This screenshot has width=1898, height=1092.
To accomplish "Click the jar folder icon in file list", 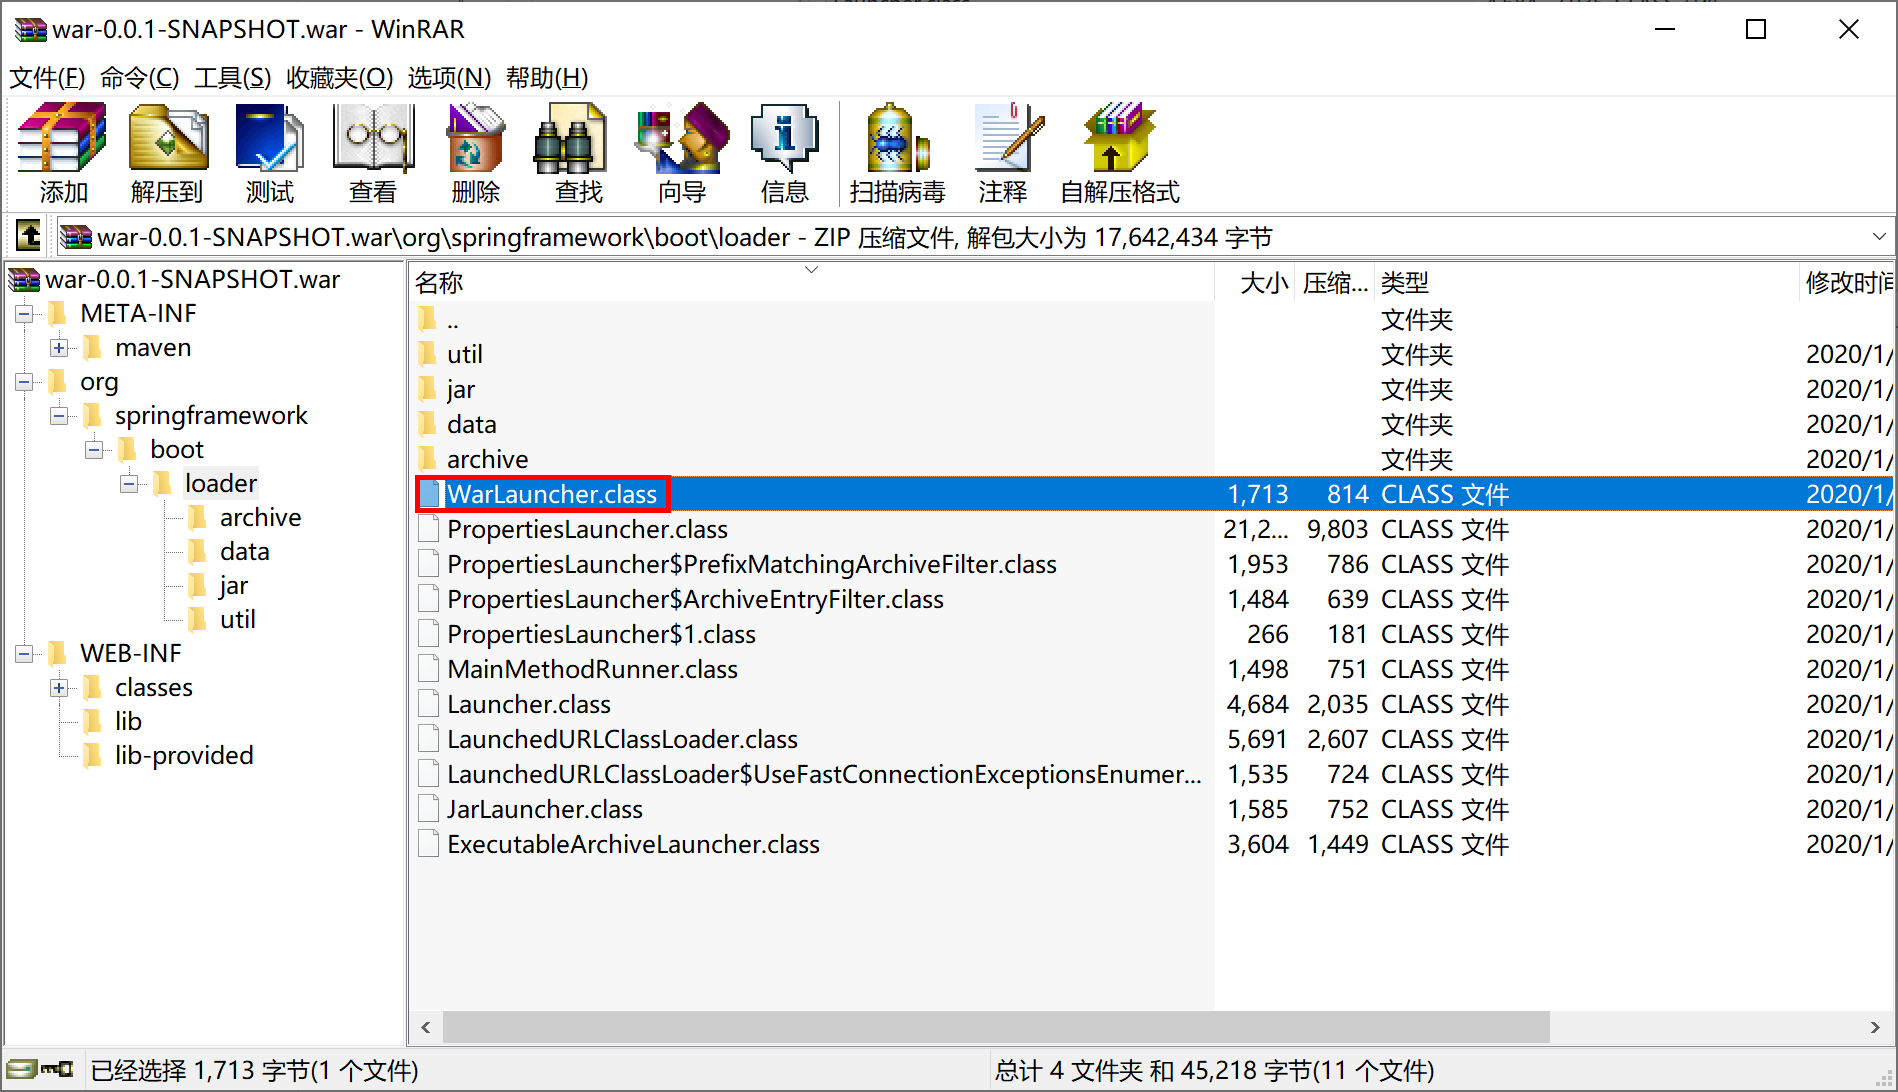I will click(x=428, y=389).
